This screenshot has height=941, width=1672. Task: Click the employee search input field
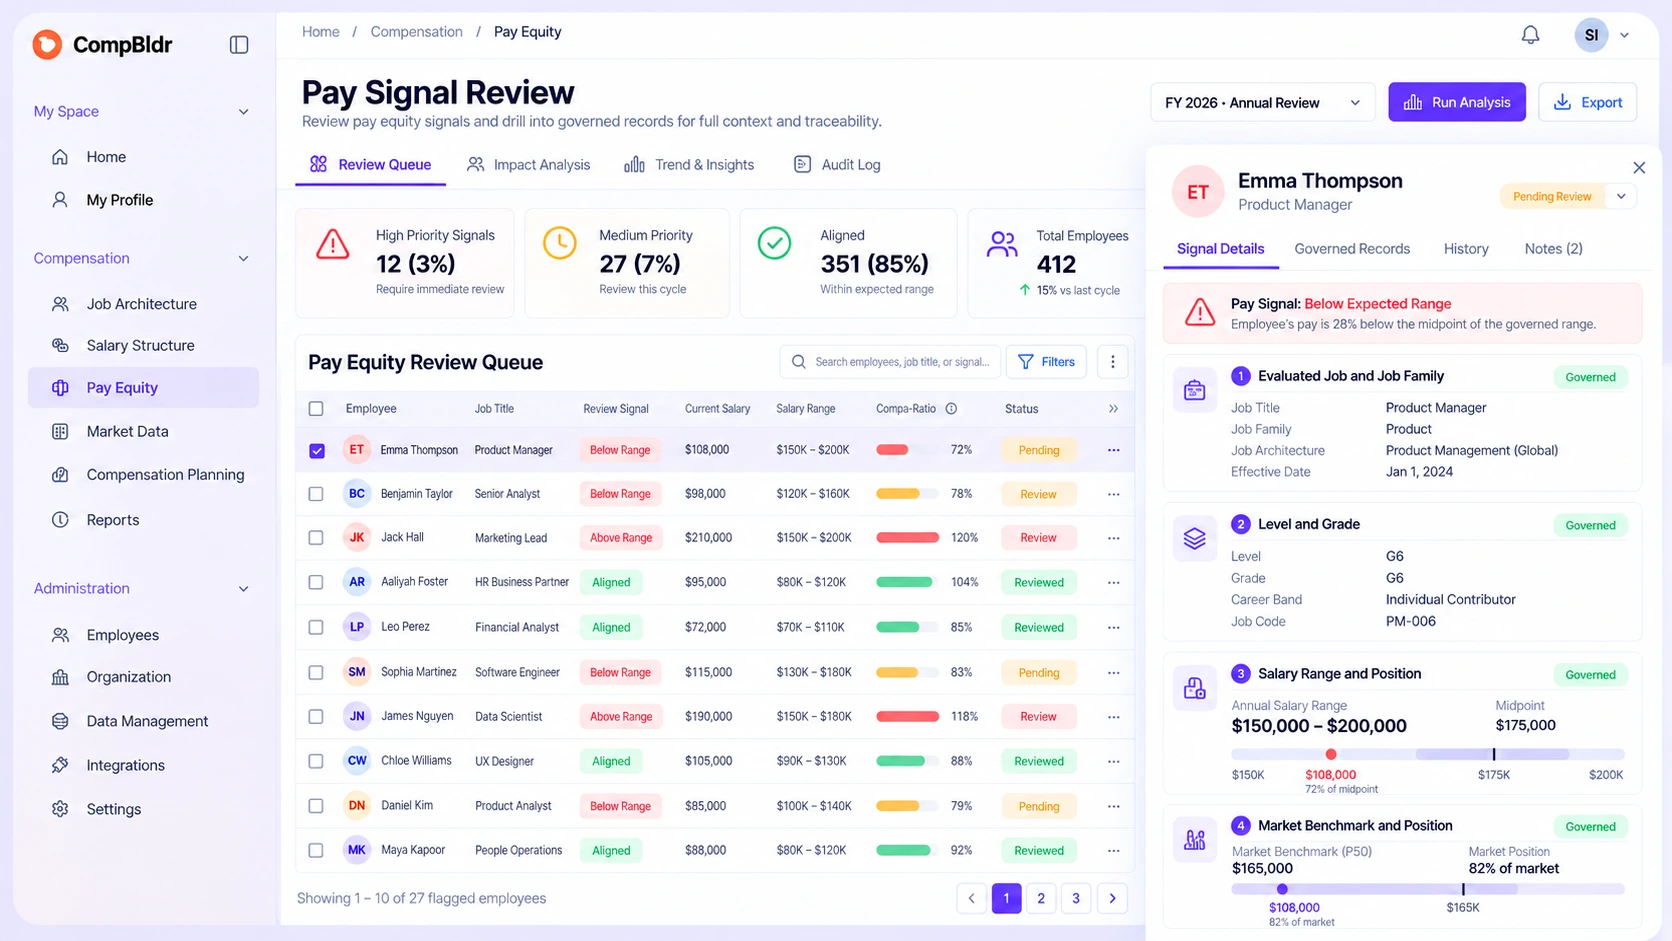click(x=890, y=362)
